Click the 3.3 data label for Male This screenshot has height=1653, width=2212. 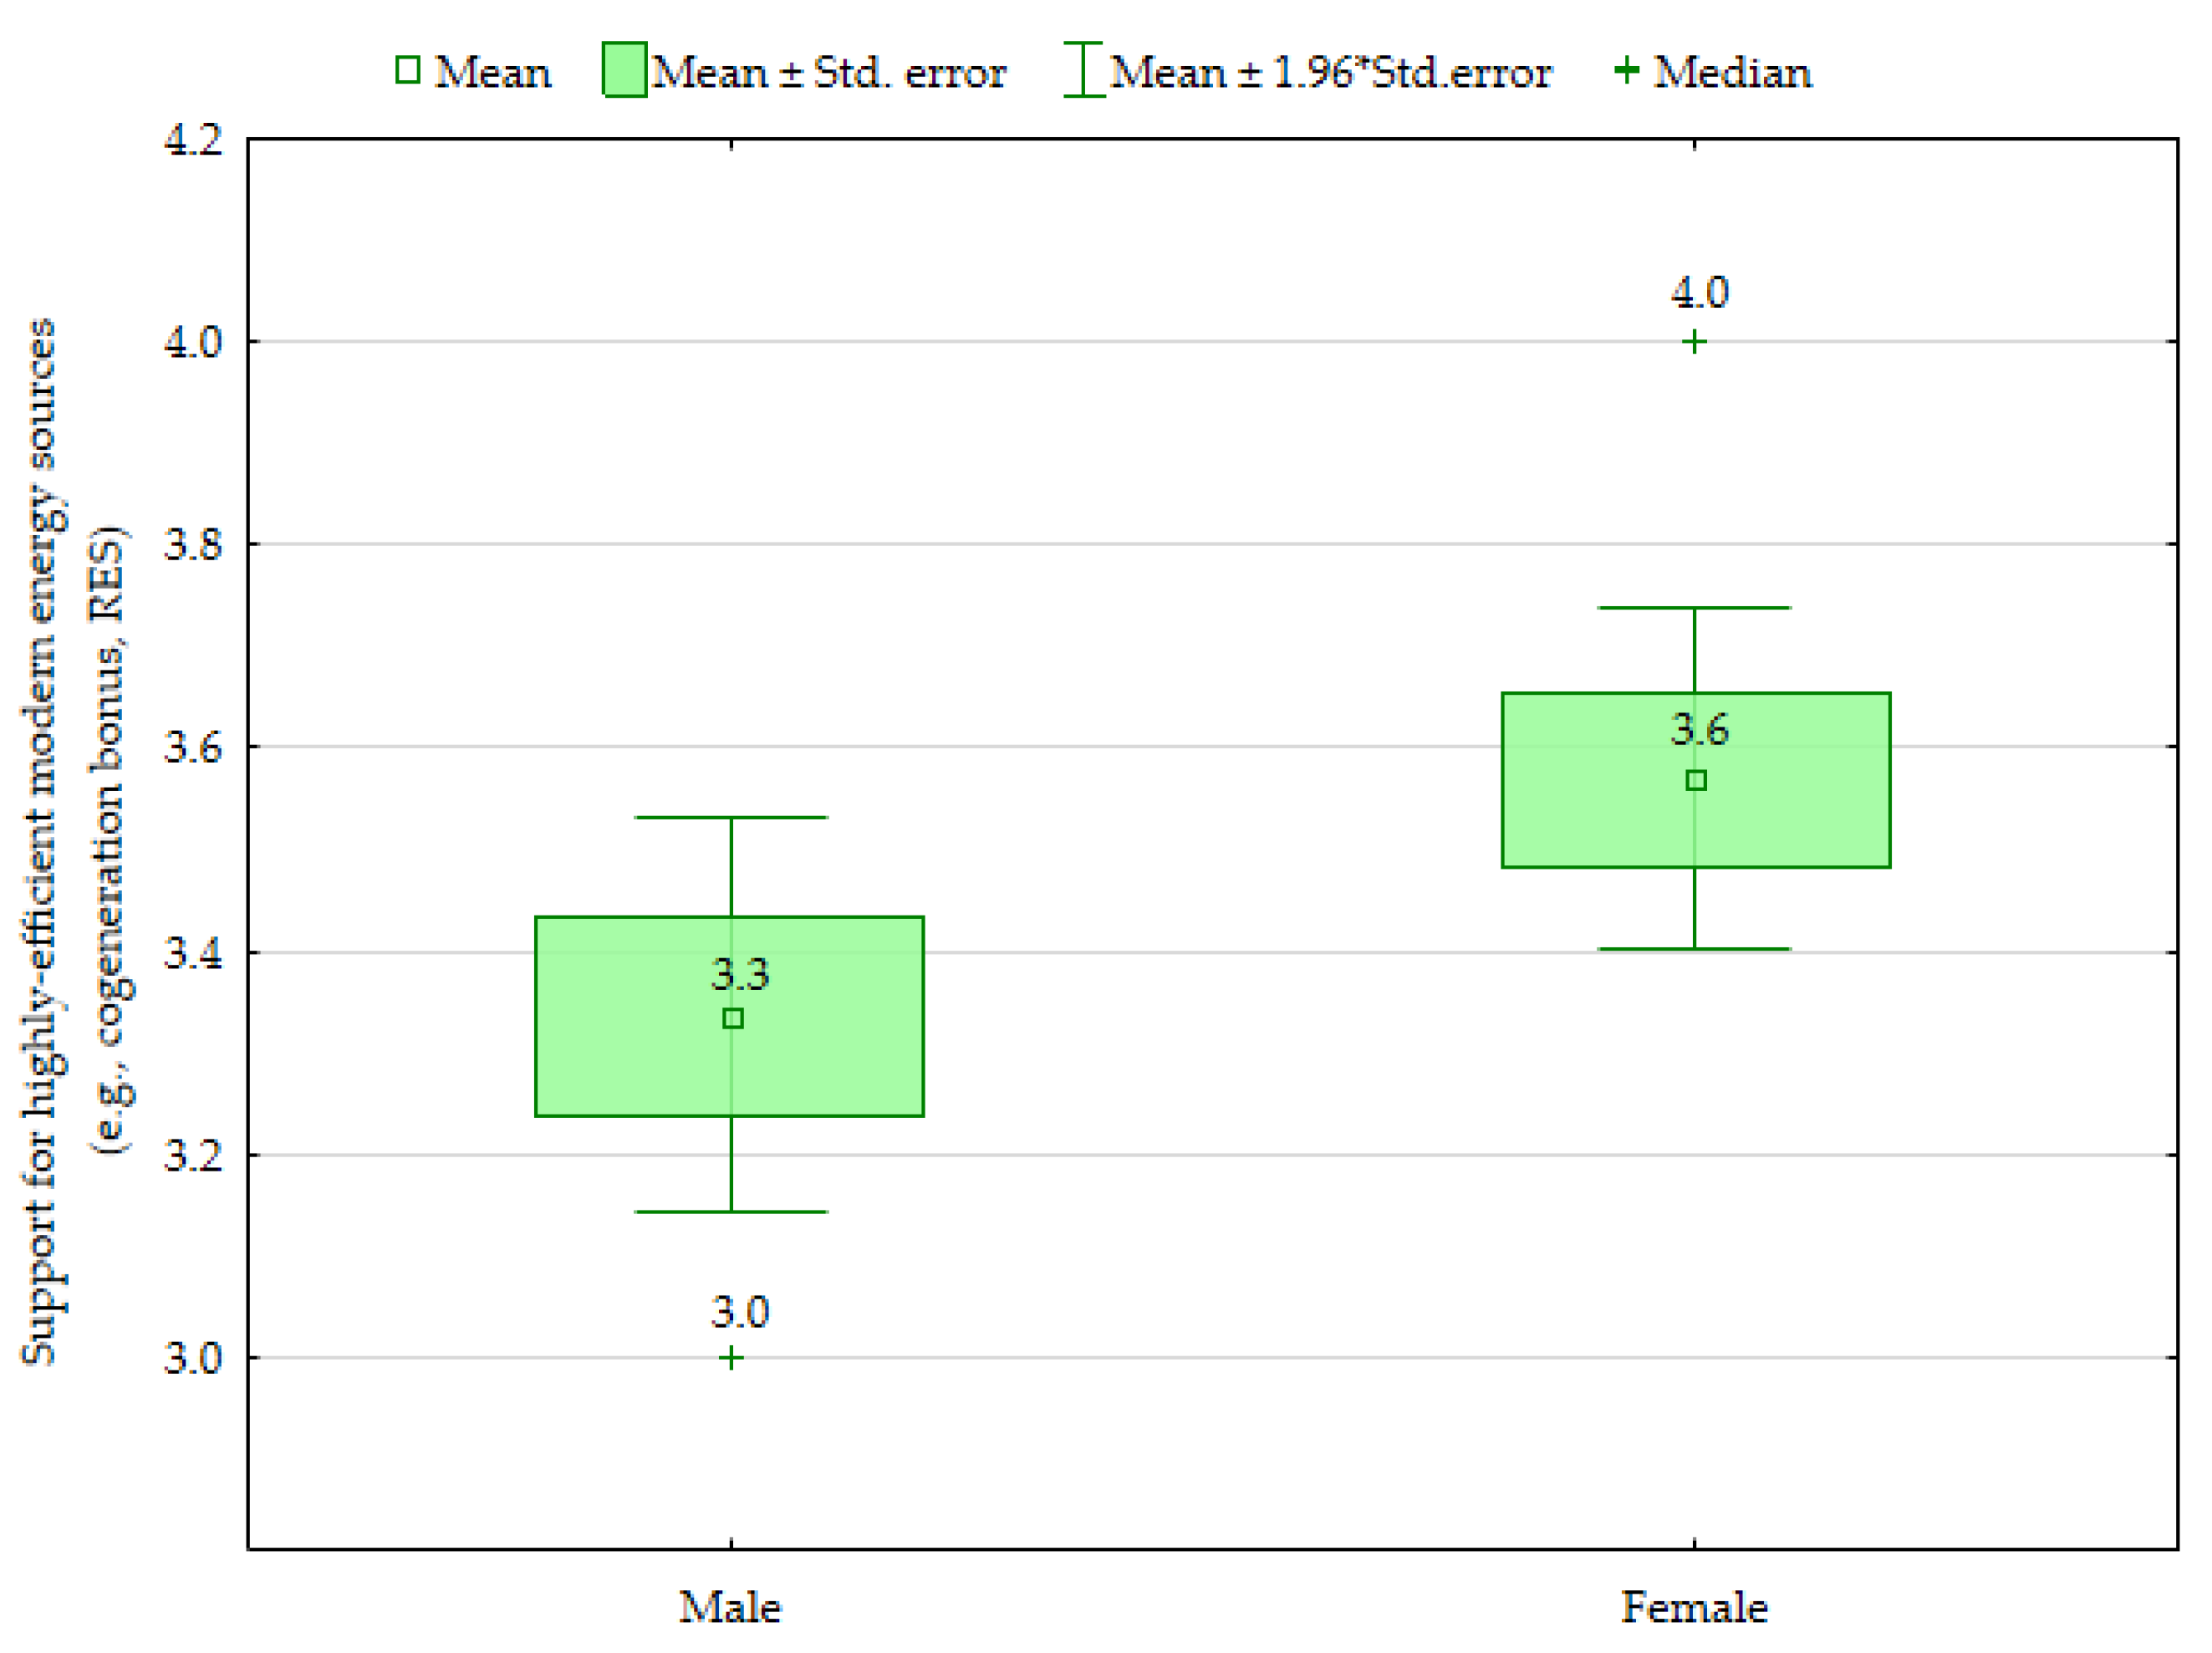point(740,974)
